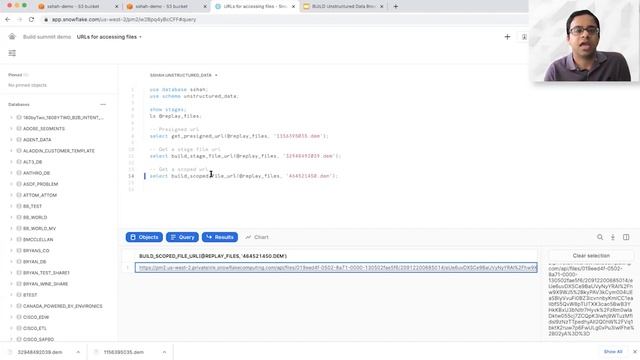Expand the ANTHRO_DE database

(11, 173)
